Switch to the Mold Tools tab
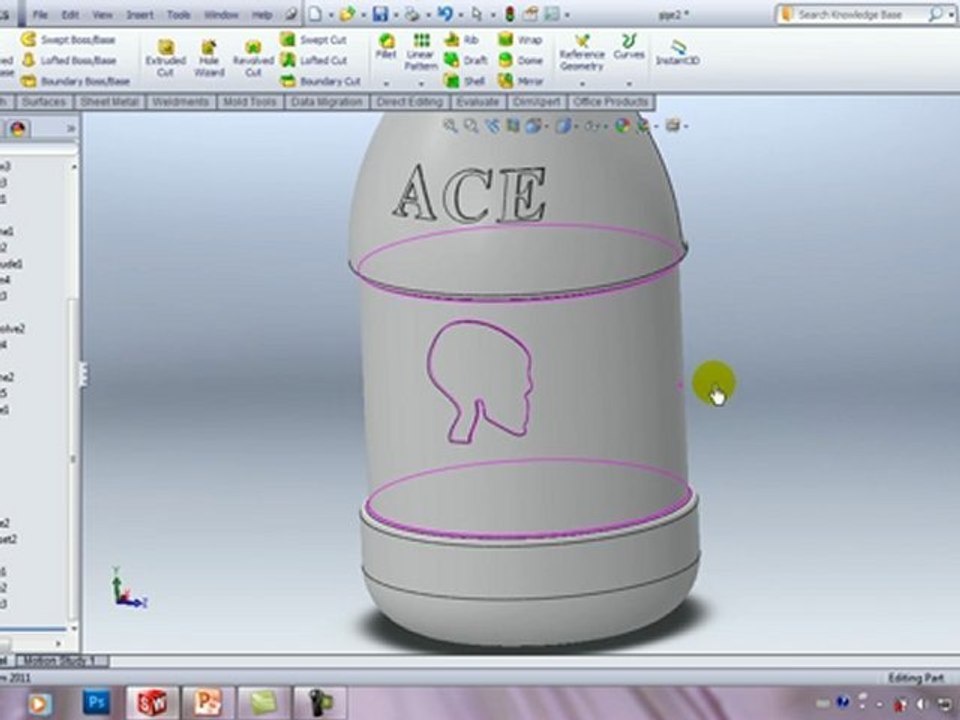960x720 pixels. point(249,102)
